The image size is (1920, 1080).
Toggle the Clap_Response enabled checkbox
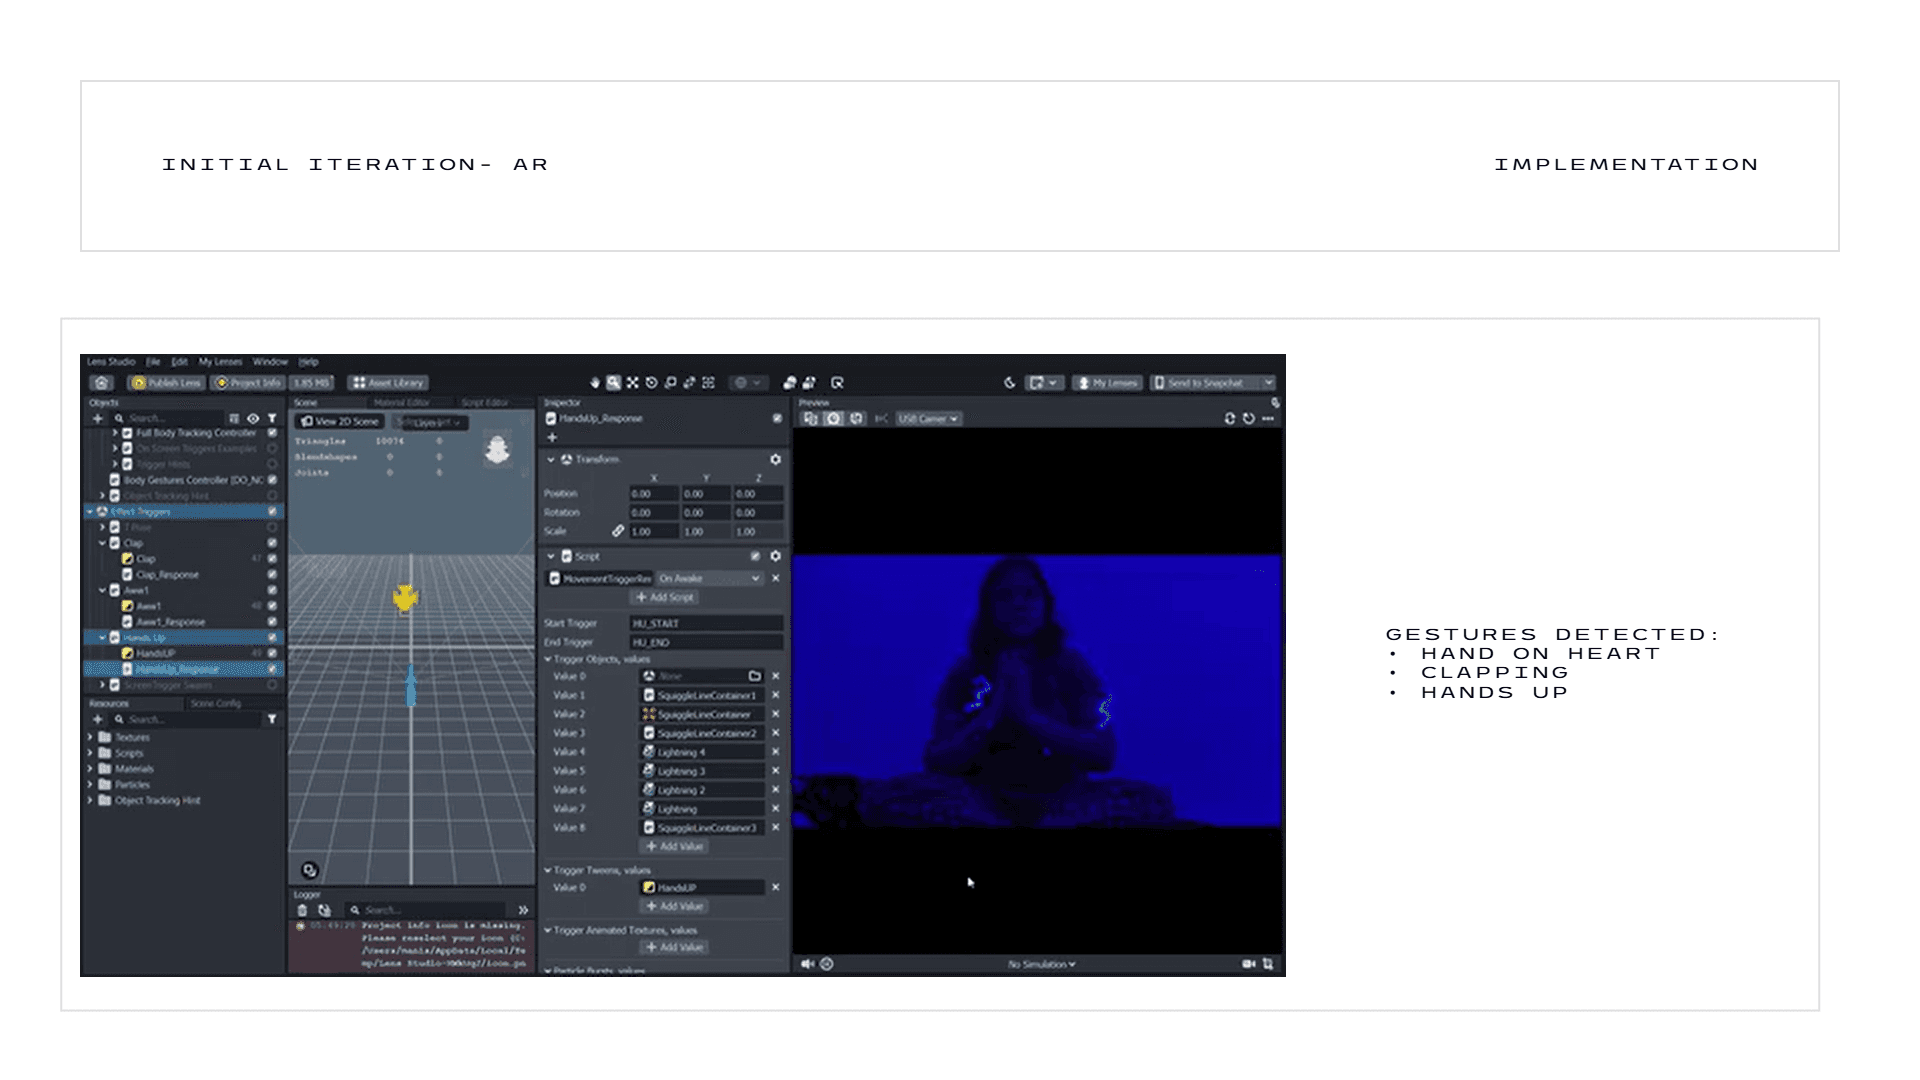(272, 575)
